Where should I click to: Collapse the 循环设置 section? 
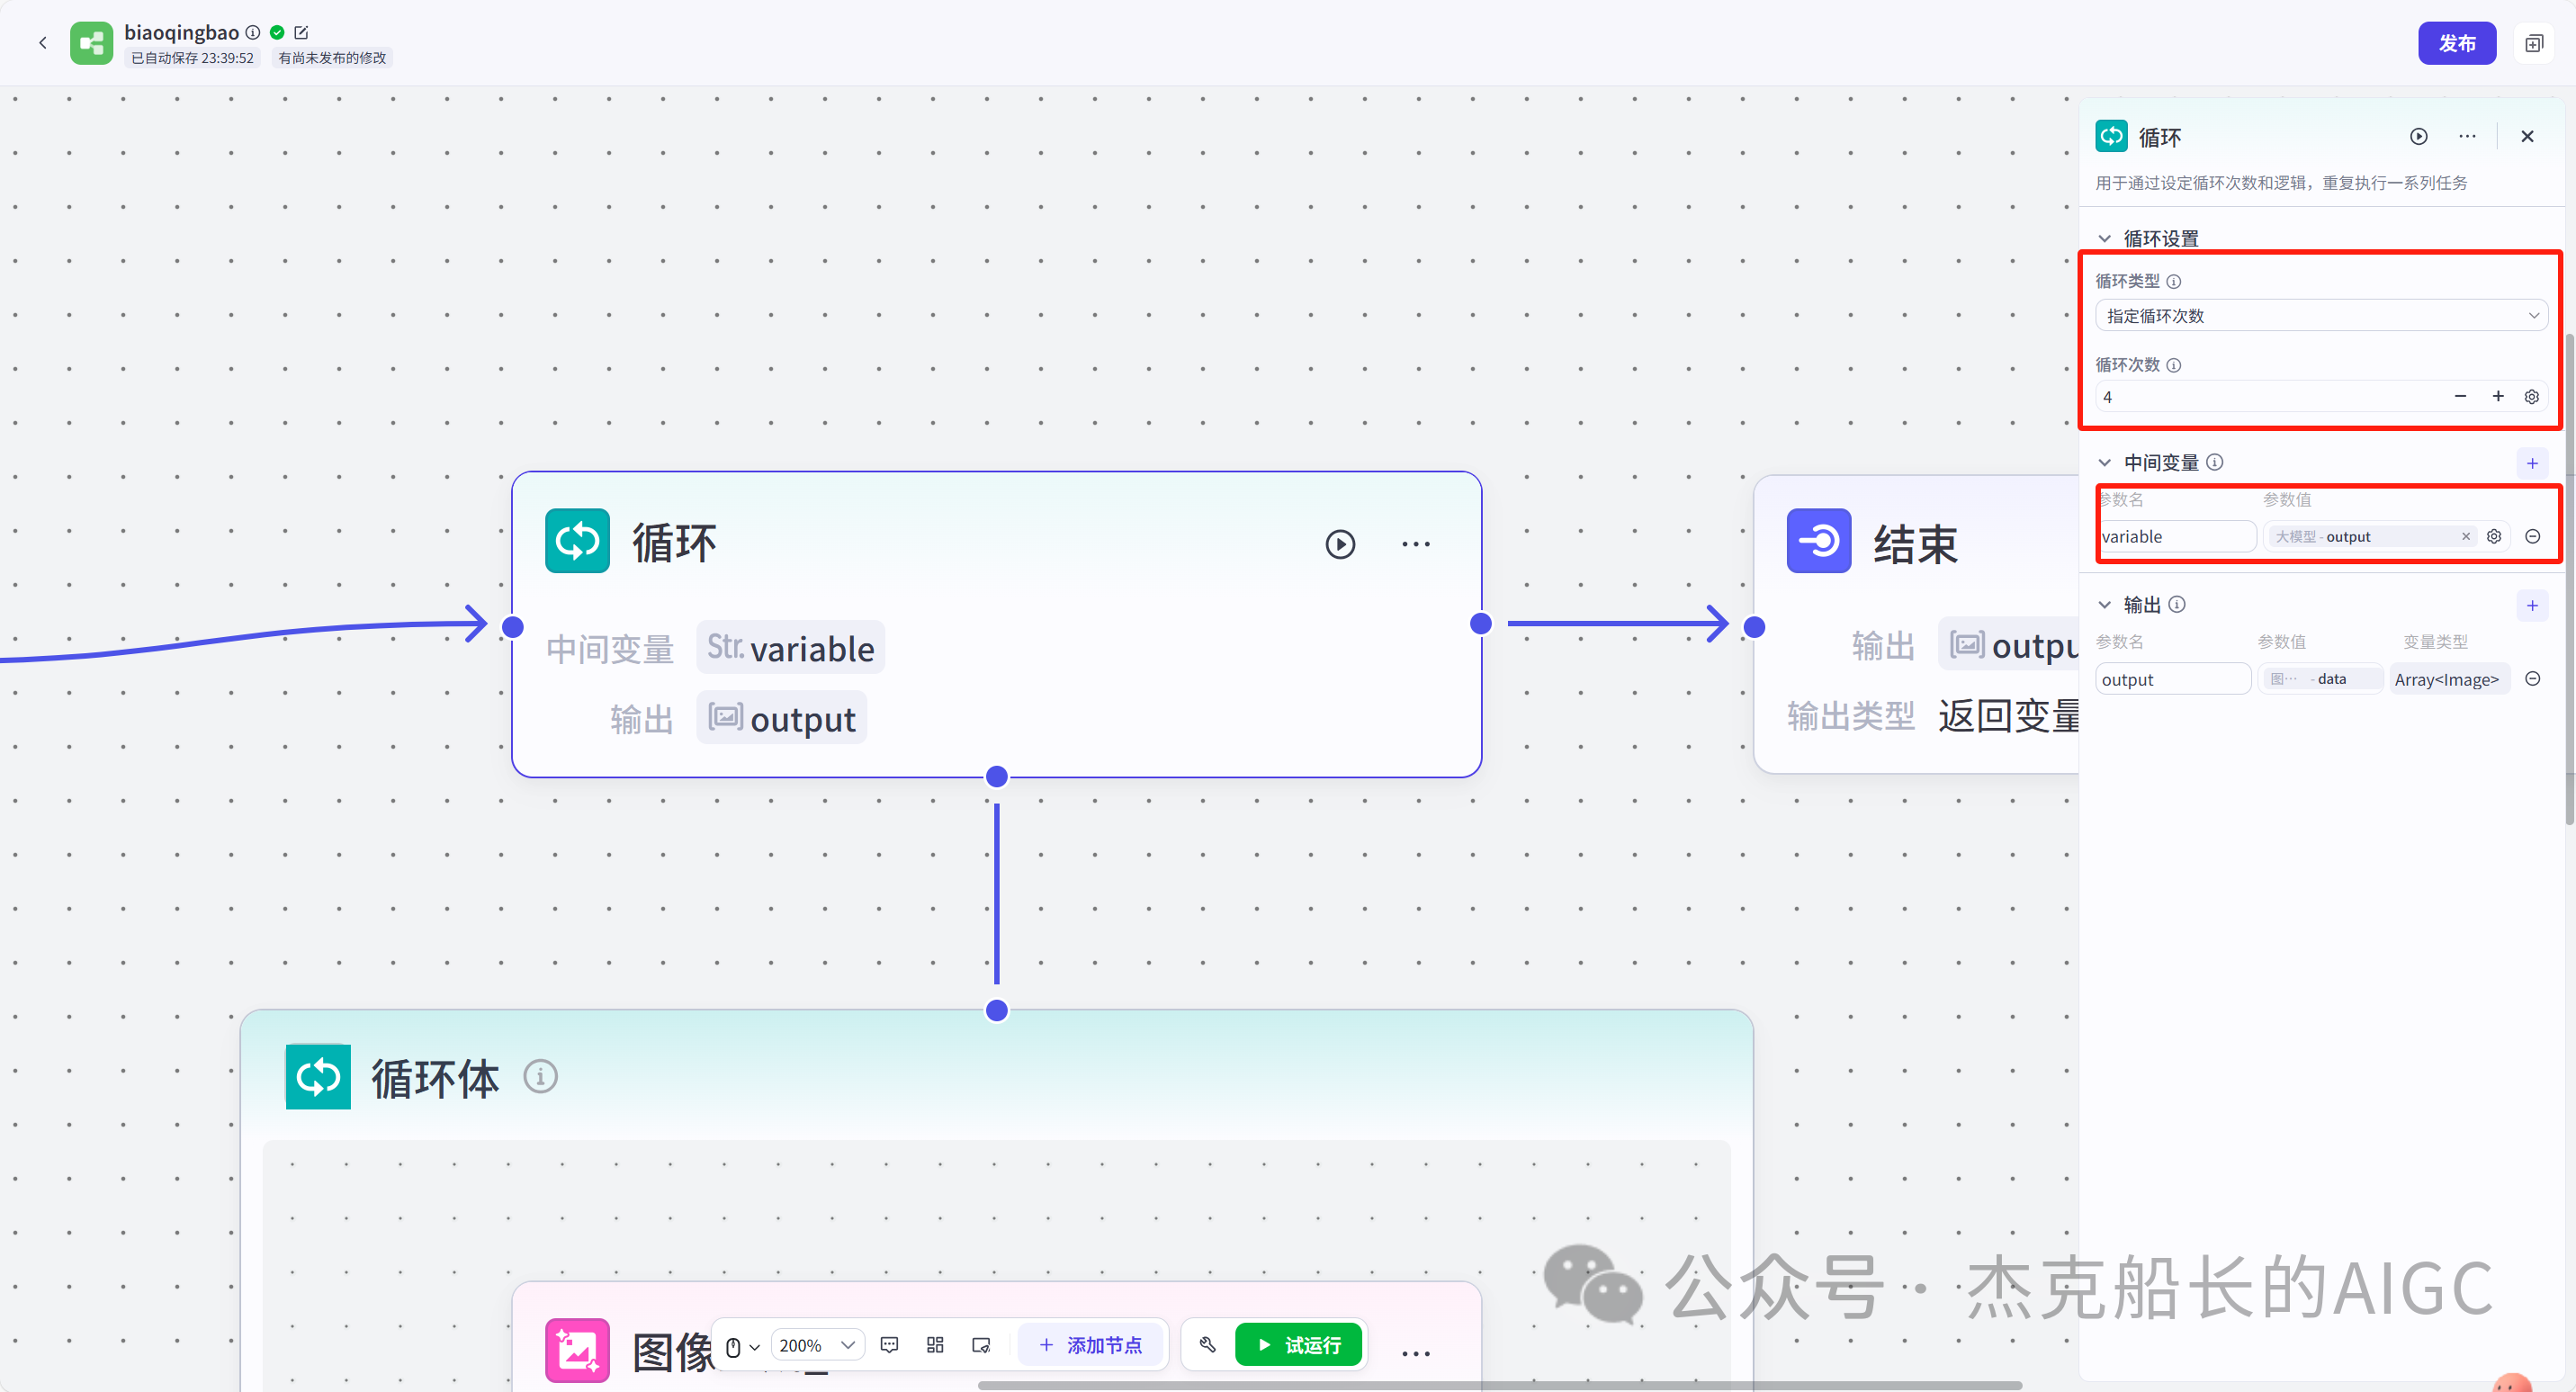coord(2103,238)
